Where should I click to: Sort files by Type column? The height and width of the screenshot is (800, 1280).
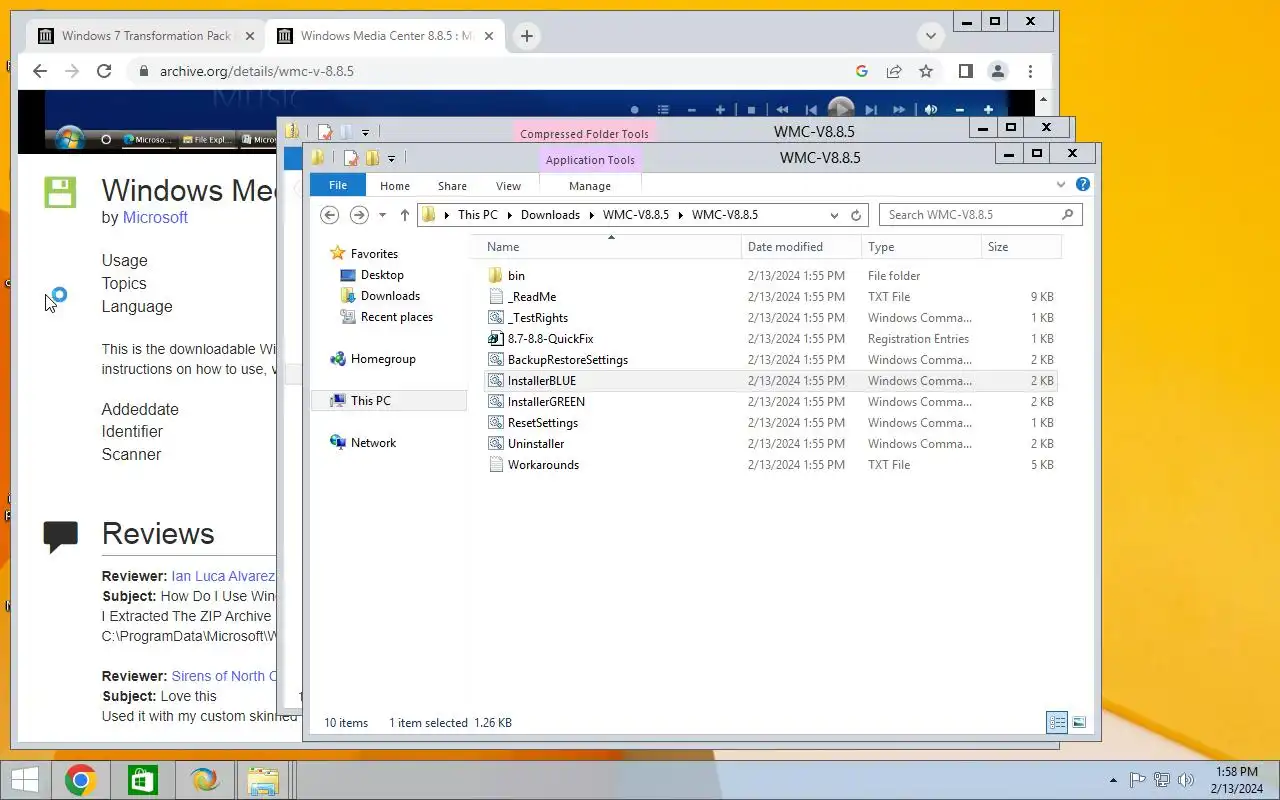point(921,247)
